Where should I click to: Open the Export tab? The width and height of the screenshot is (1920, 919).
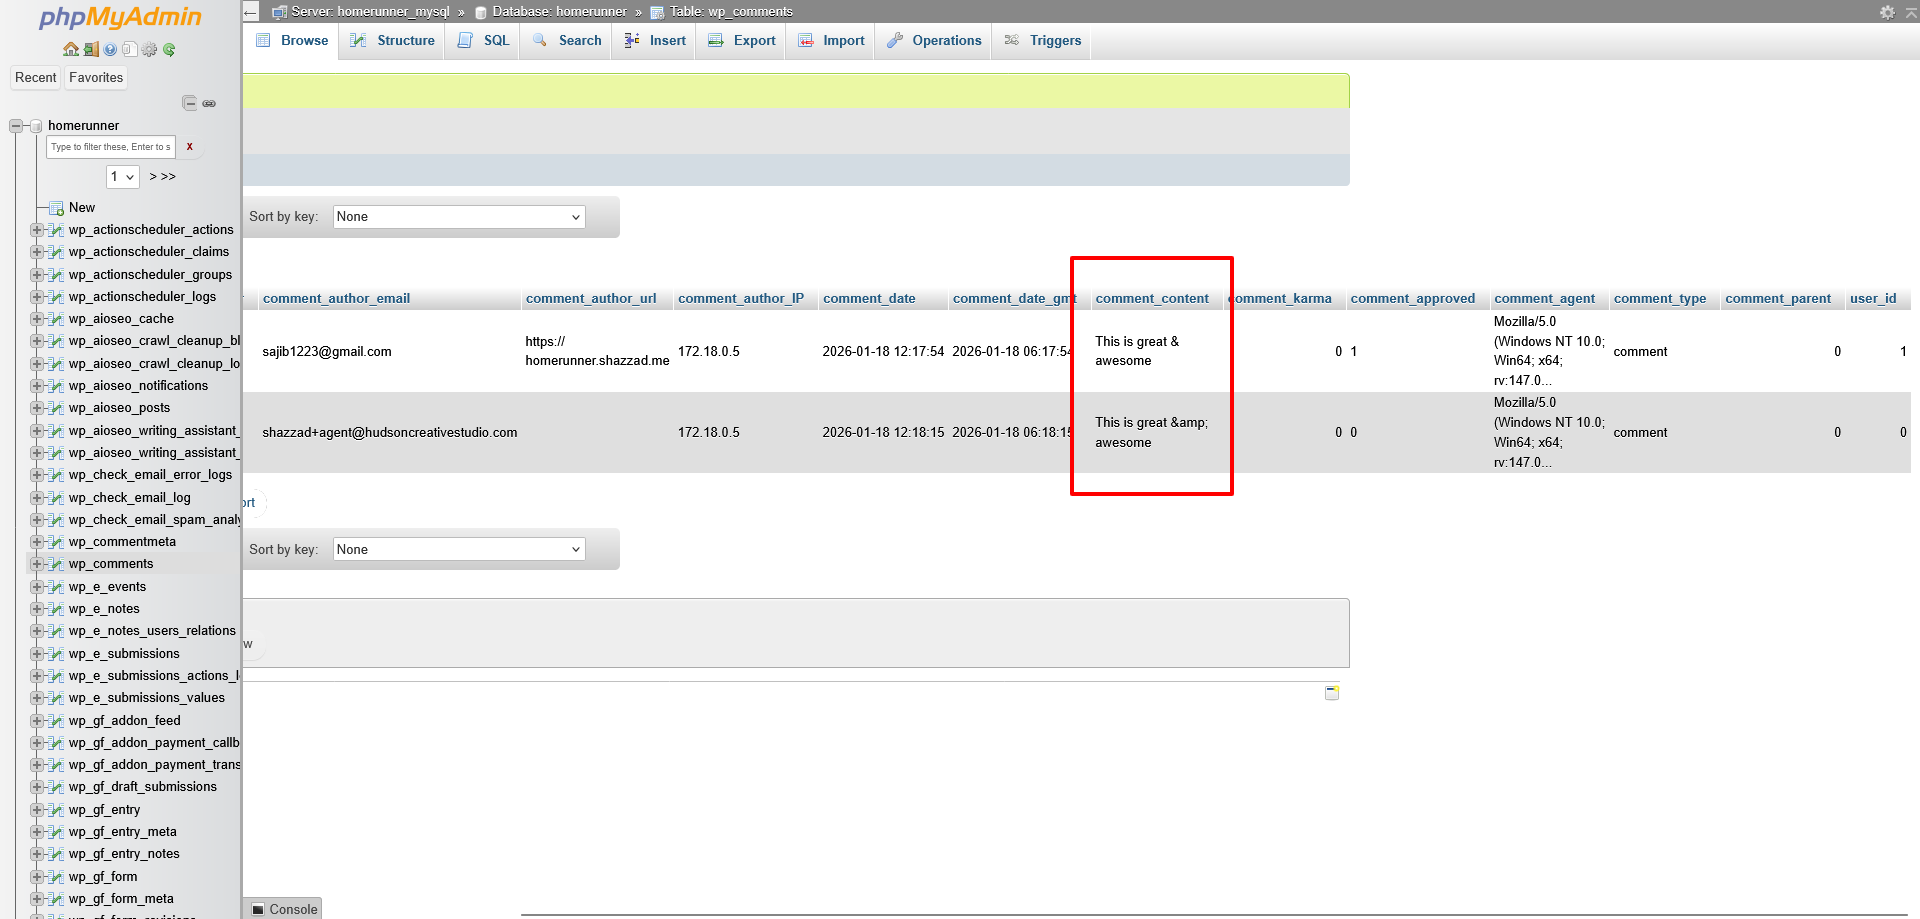[x=742, y=41]
